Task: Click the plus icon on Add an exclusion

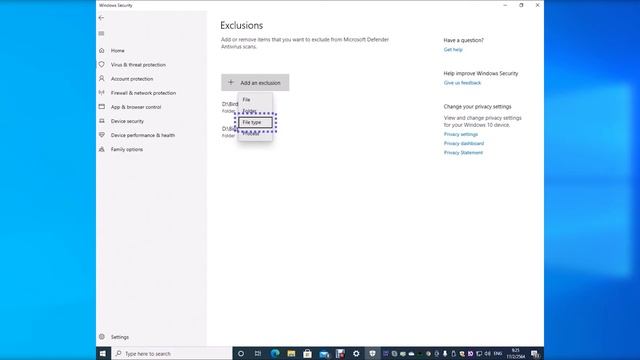Action: point(231,82)
